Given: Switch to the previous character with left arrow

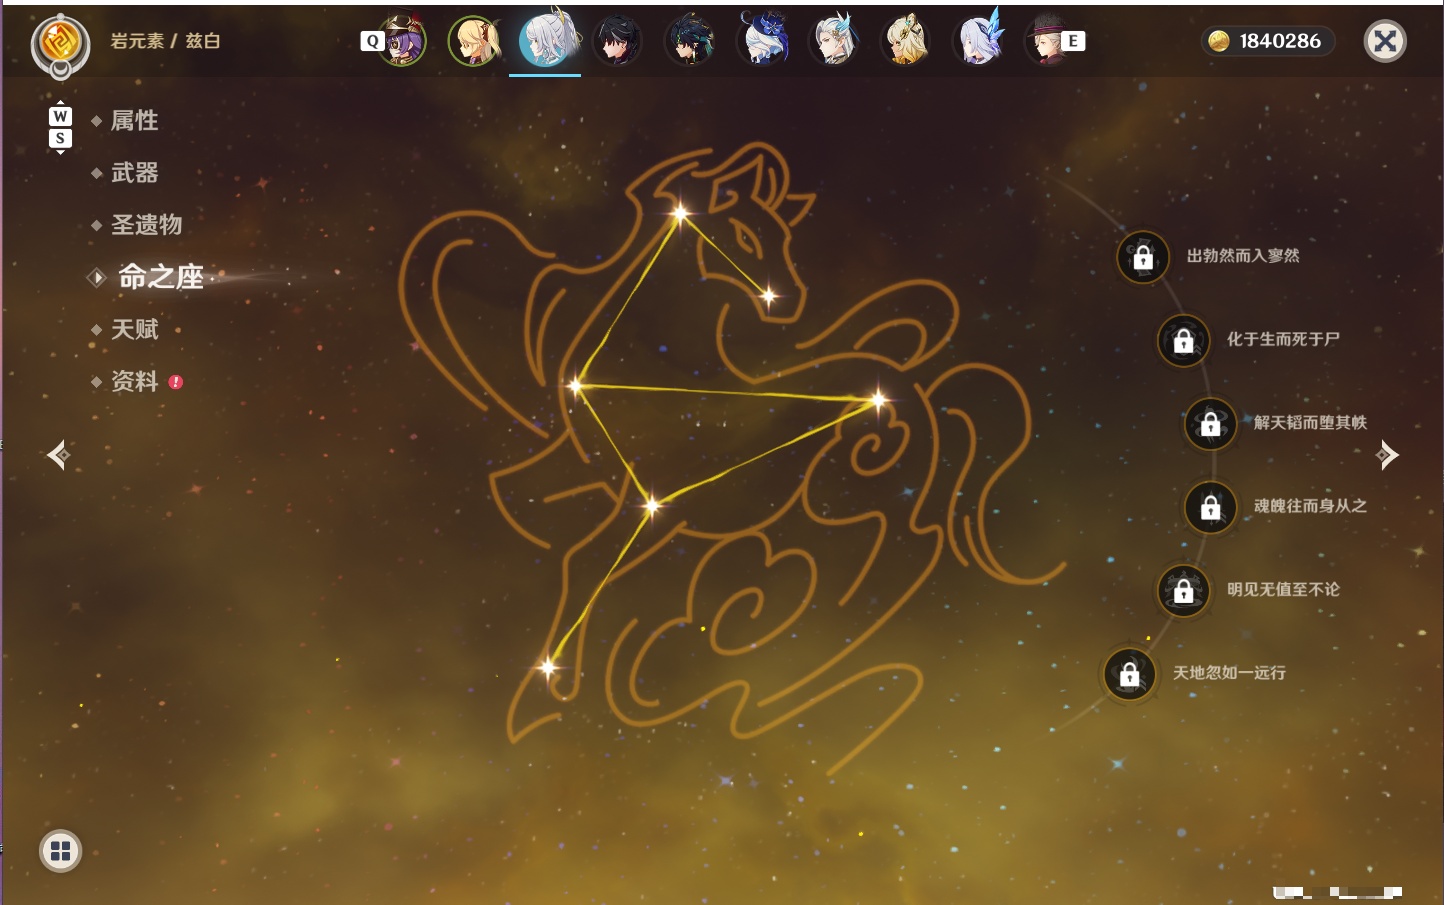Looking at the screenshot, I should pyautogui.click(x=58, y=455).
